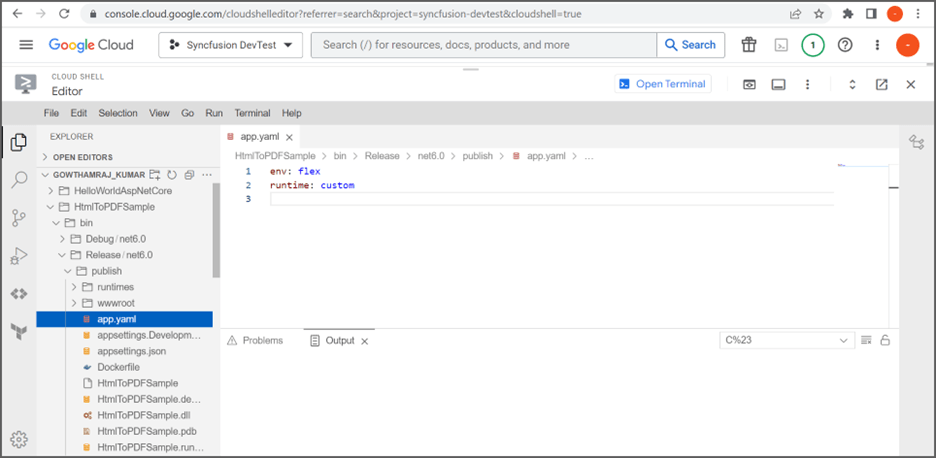Bookmark this page with the star icon

click(819, 14)
